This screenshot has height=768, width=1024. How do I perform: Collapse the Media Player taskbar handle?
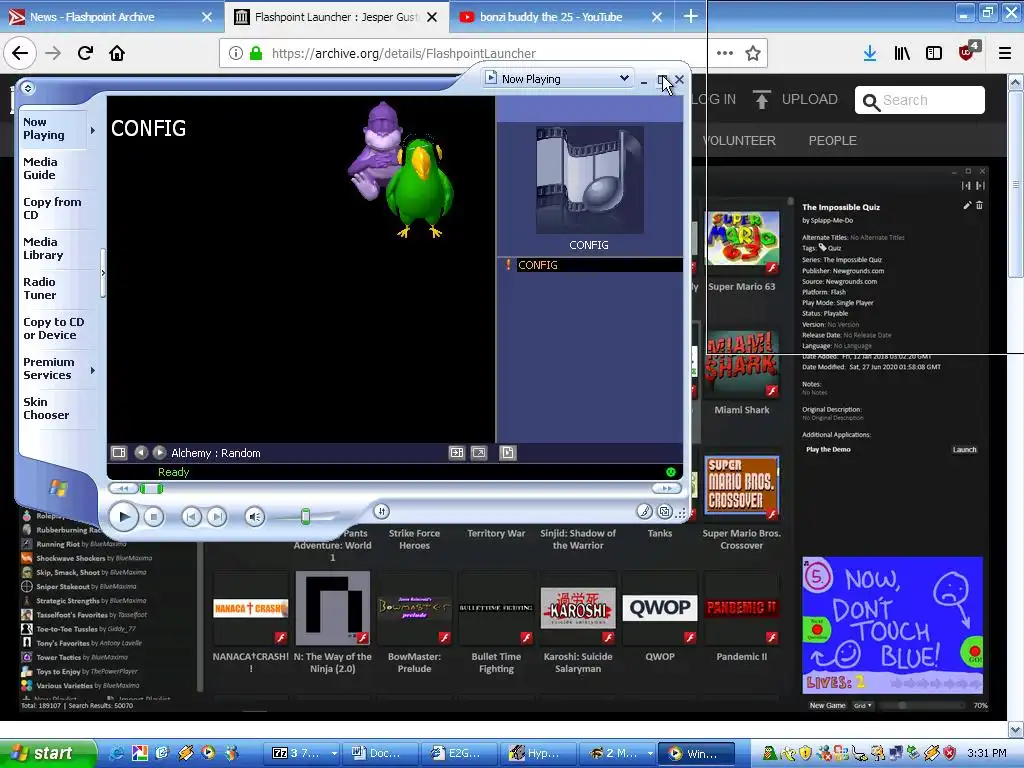pyautogui.click(x=103, y=273)
